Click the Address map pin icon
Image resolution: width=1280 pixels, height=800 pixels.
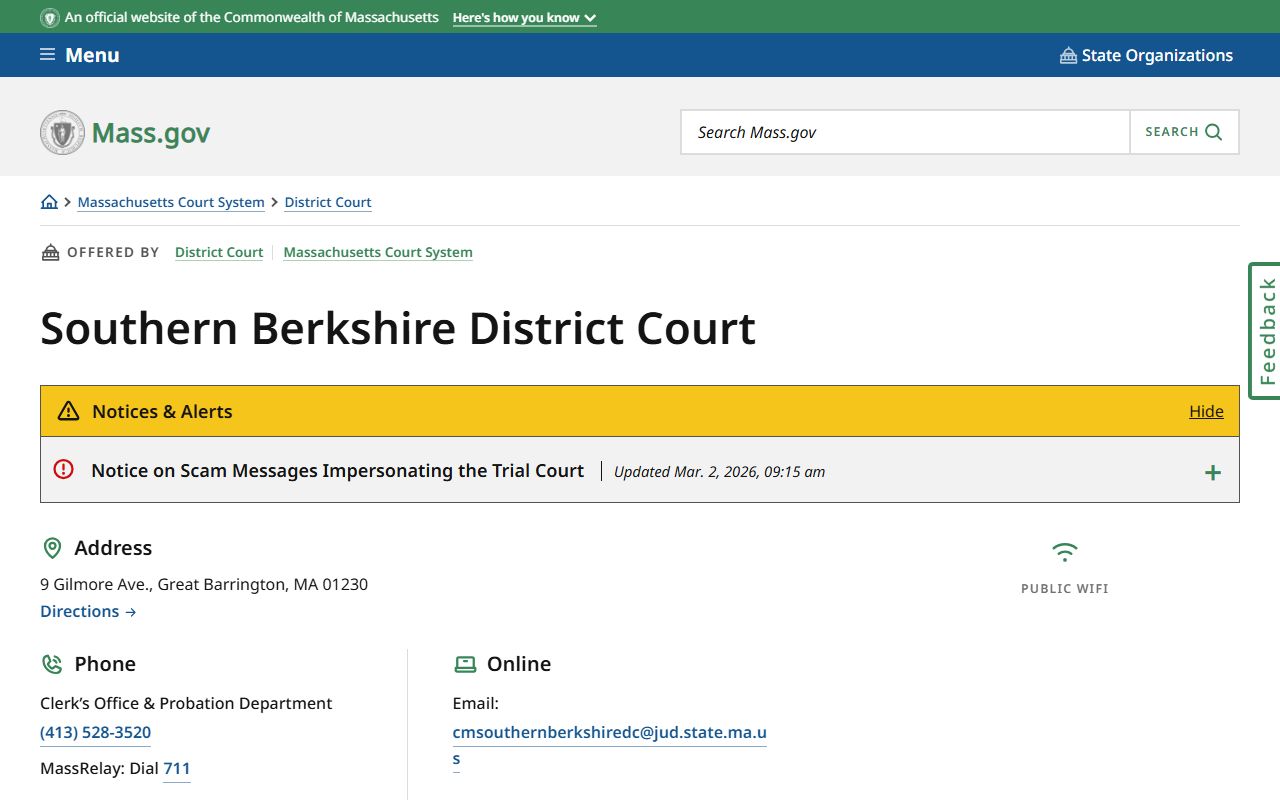52,548
